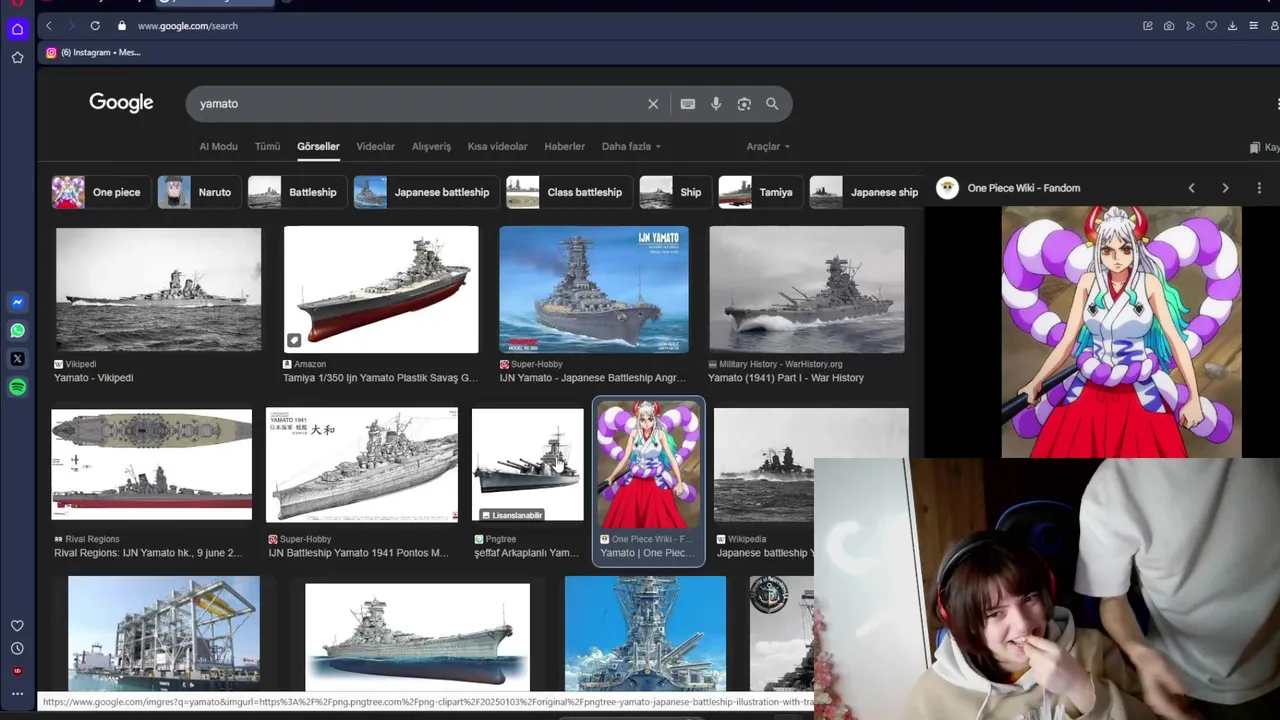
Task: Switch to the 'Tümü' tab
Action: [267, 147]
